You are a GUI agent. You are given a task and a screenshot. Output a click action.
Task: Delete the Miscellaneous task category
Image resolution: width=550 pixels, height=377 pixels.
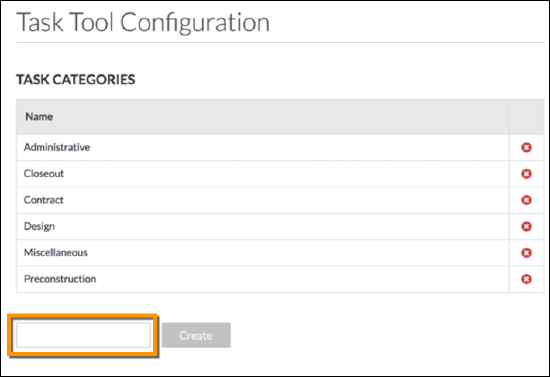pos(526,253)
